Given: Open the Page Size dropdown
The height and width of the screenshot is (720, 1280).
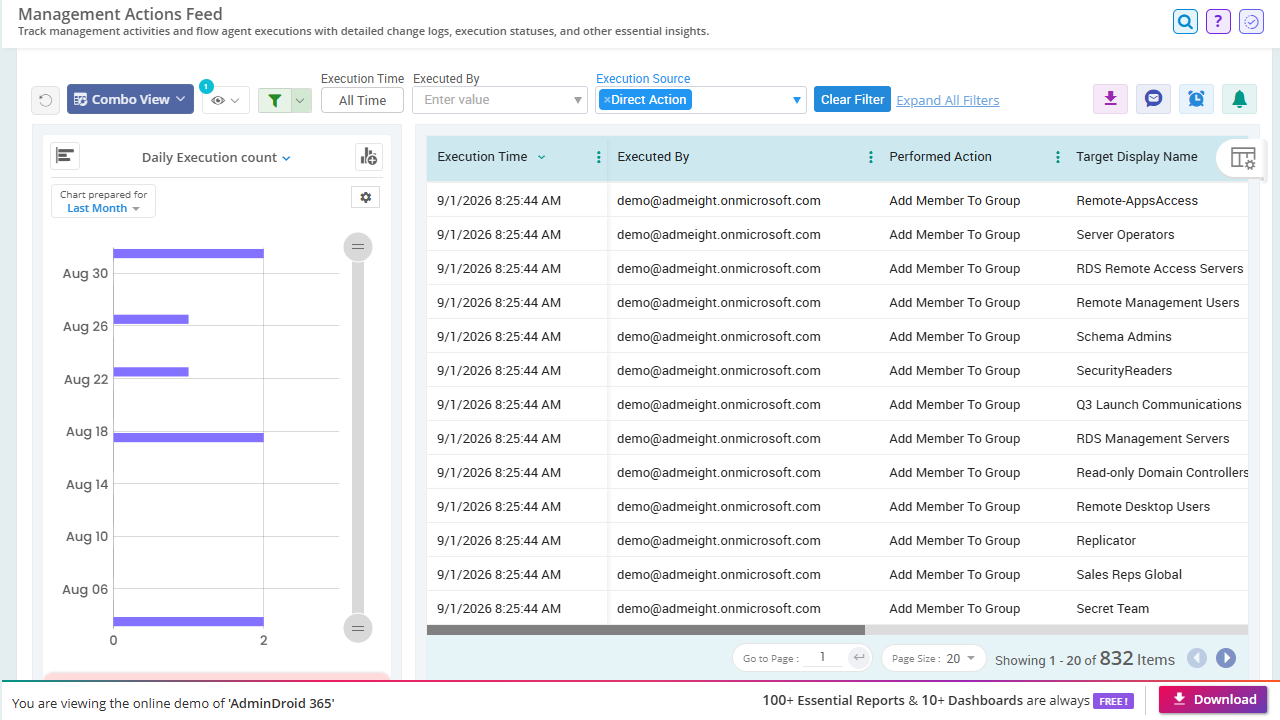Looking at the screenshot, I should click(x=934, y=658).
